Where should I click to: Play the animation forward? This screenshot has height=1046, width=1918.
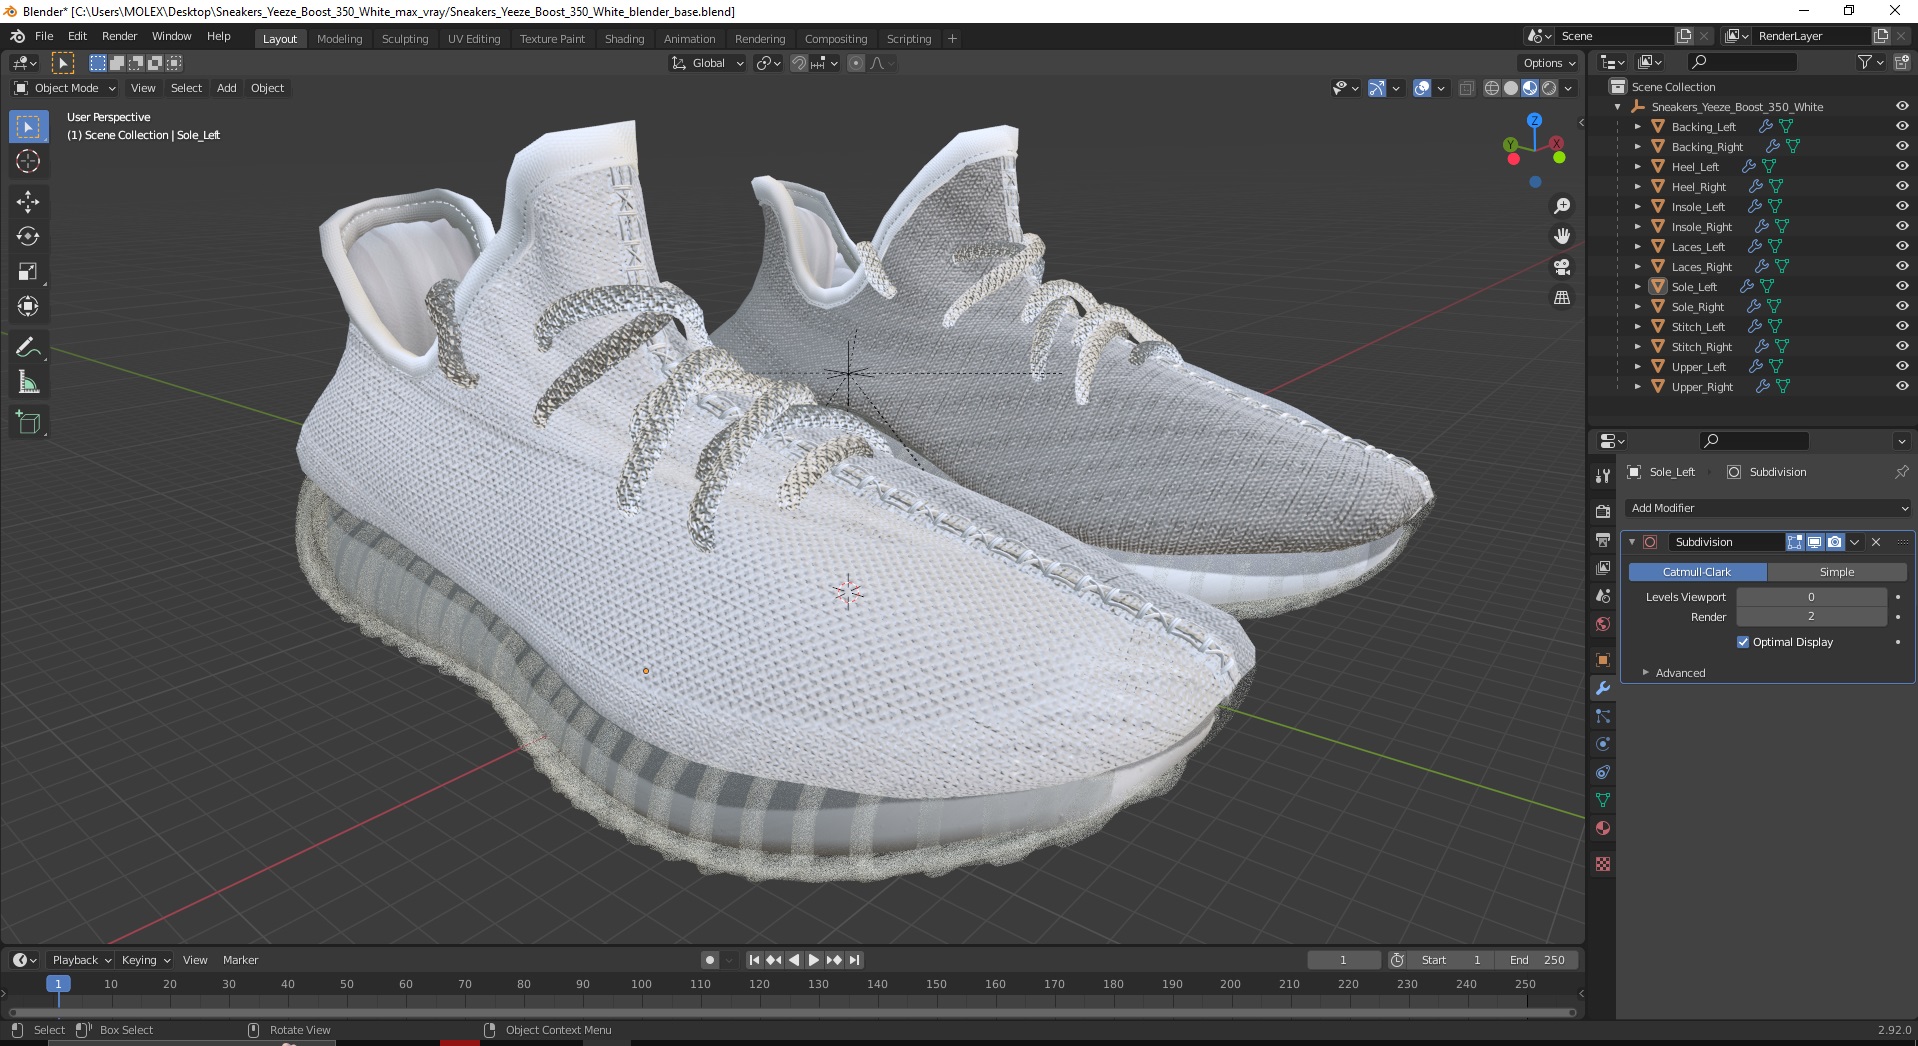tap(813, 960)
